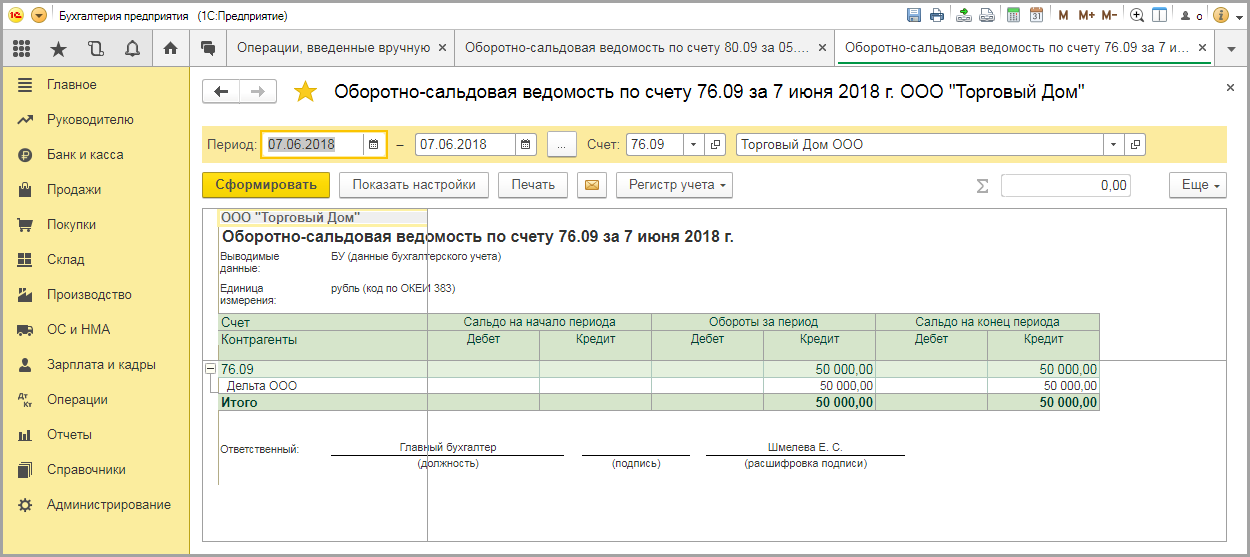Image resolution: width=1250 pixels, height=557 pixels.
Task: Open calendar picker for the start date
Action: tap(373, 144)
